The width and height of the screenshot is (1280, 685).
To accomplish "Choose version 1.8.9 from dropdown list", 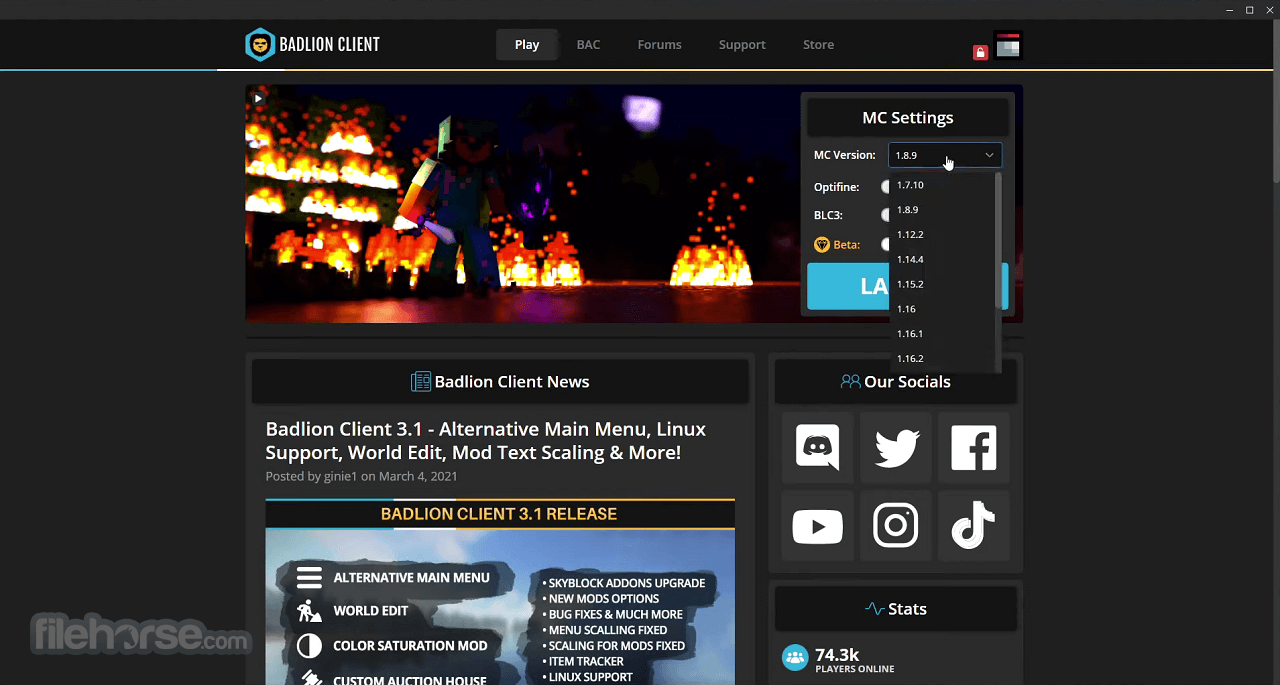I will pyautogui.click(x=943, y=210).
